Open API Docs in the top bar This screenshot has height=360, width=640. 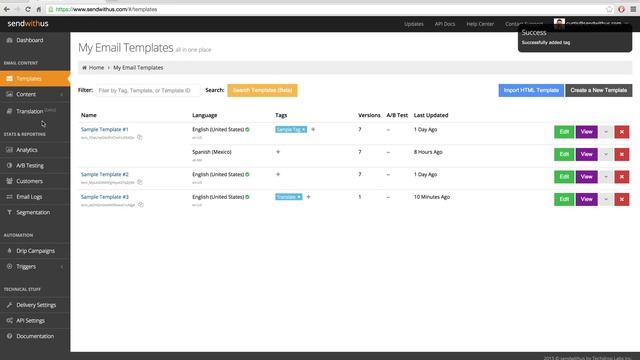click(444, 24)
